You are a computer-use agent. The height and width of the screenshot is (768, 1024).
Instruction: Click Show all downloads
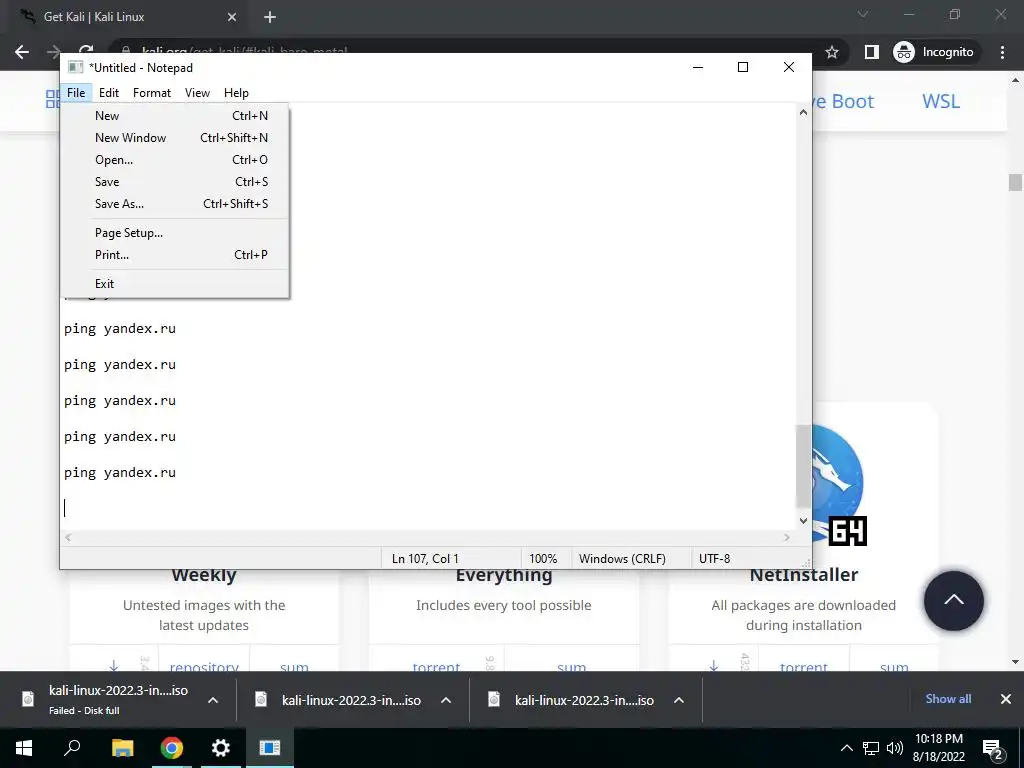click(948, 699)
